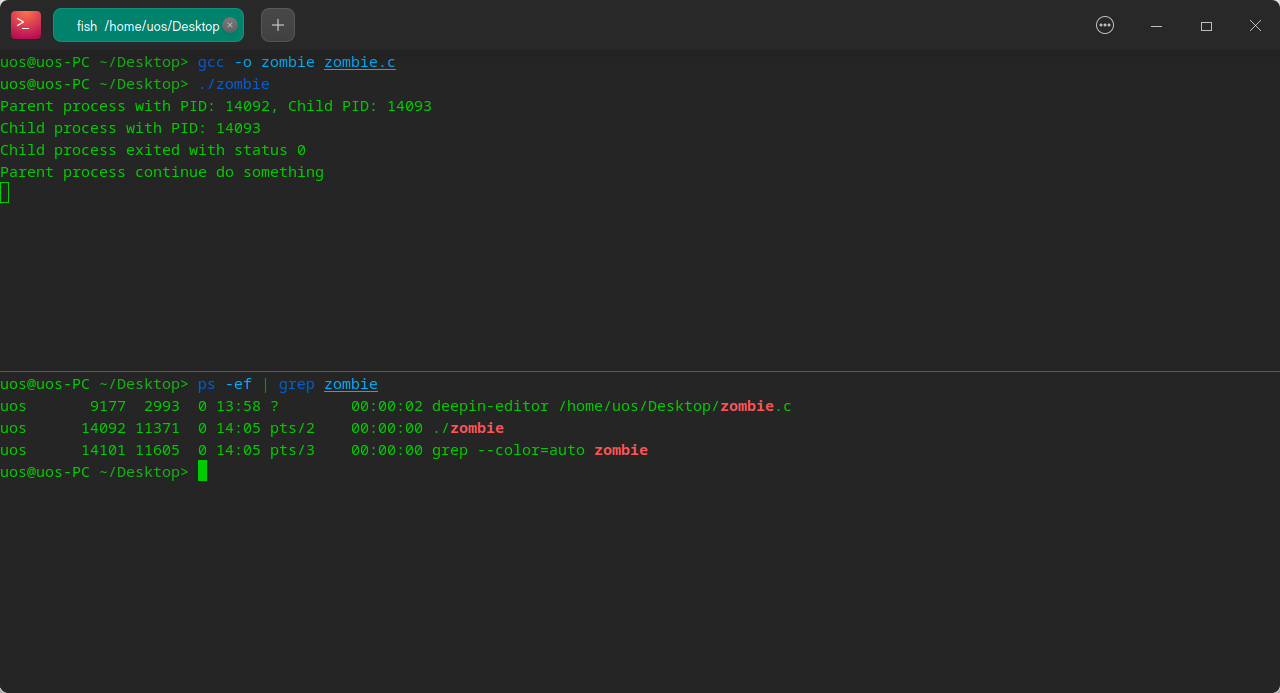Click deepin-editor text in process list

tap(490, 406)
